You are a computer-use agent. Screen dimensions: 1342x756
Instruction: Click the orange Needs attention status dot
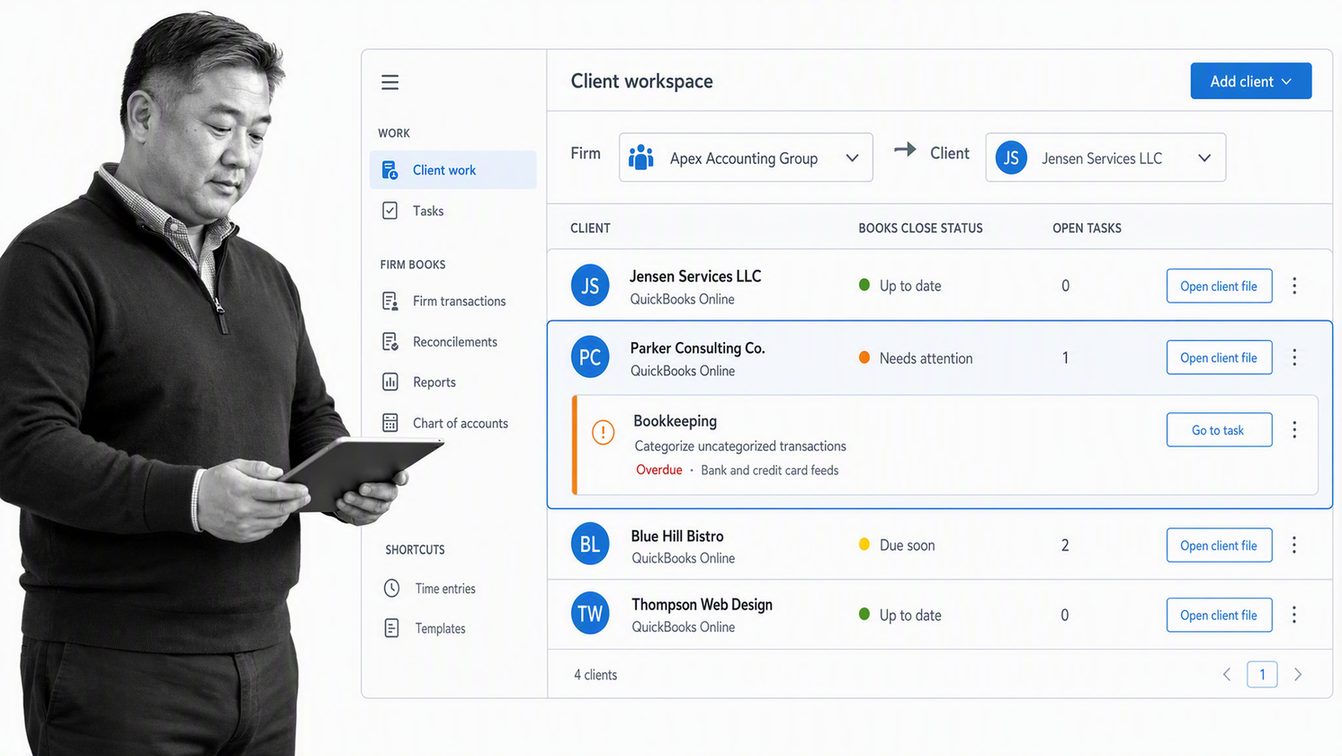click(864, 357)
